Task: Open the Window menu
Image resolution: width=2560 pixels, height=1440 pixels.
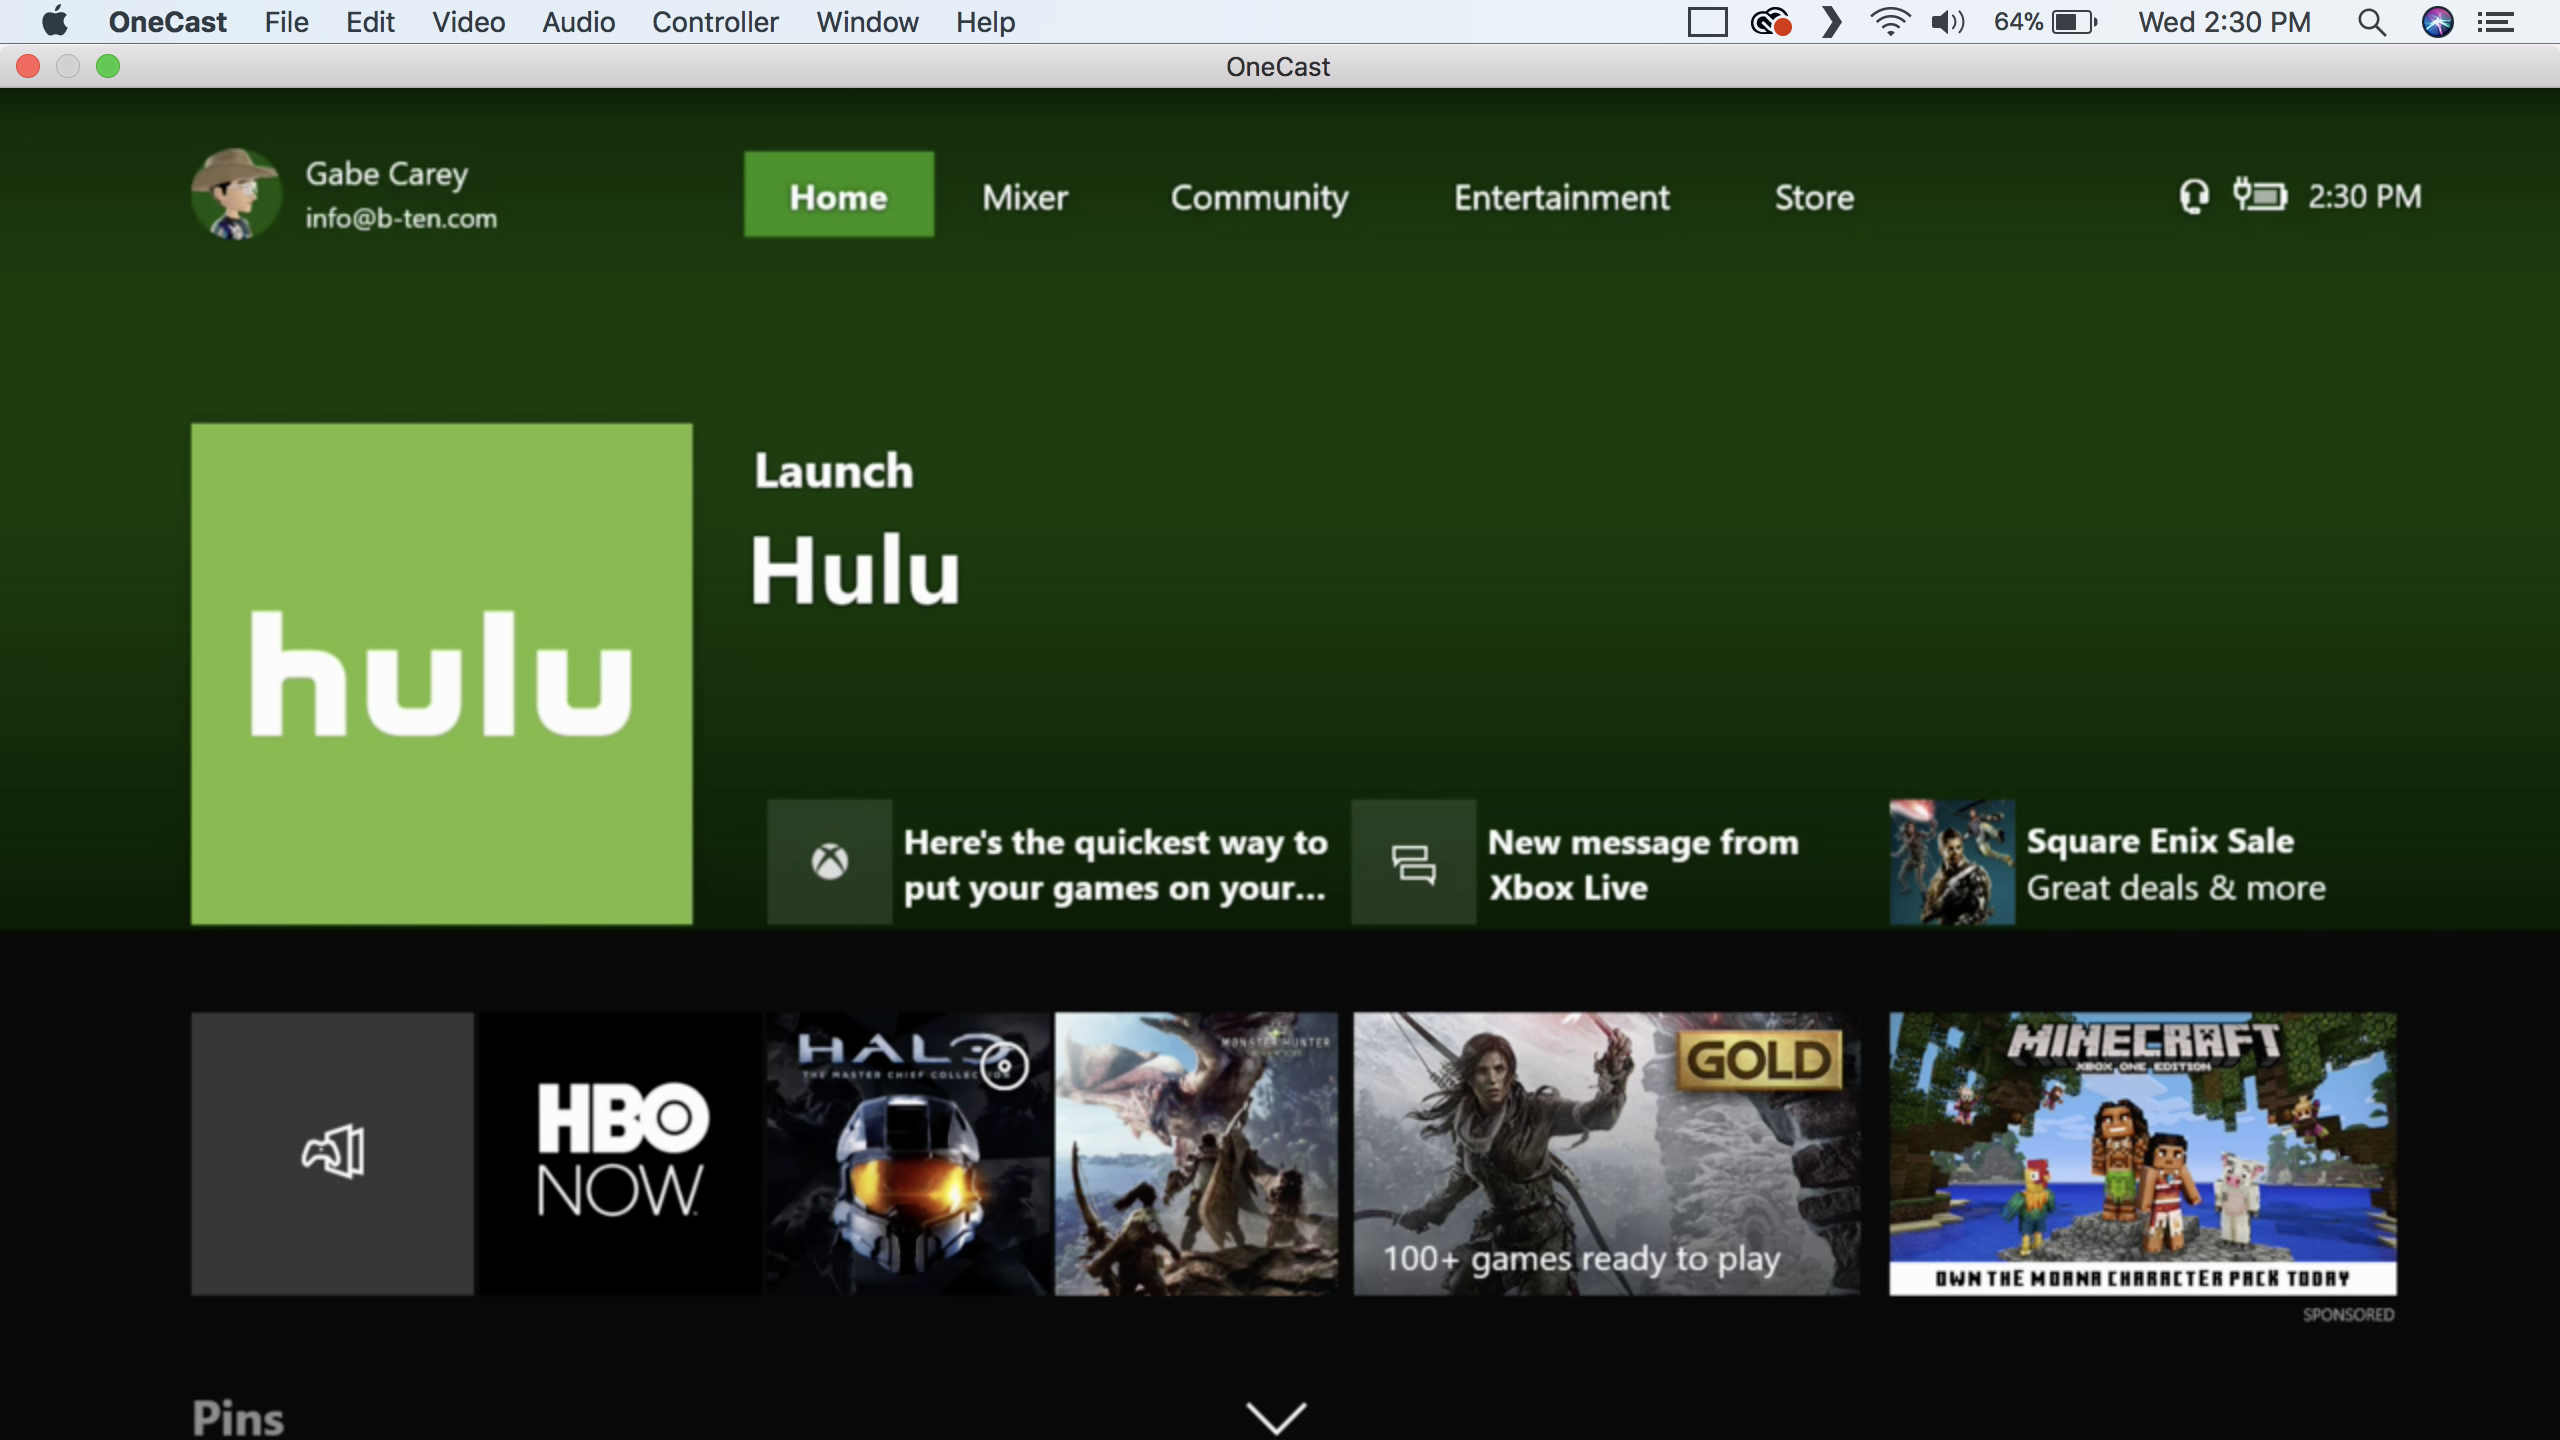Action: point(867,21)
